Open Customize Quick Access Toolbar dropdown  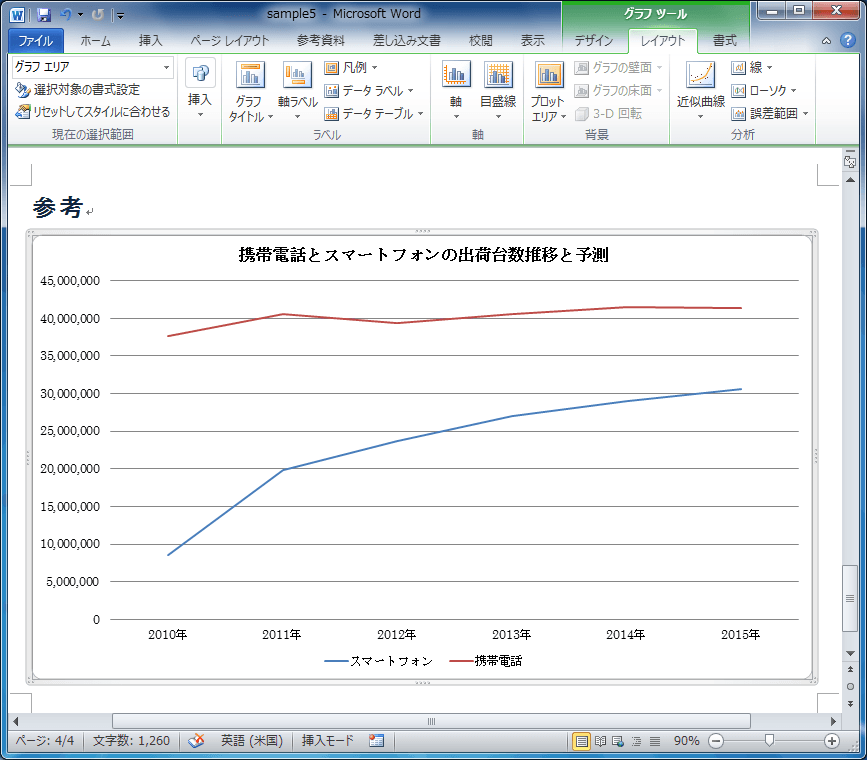click(x=121, y=15)
